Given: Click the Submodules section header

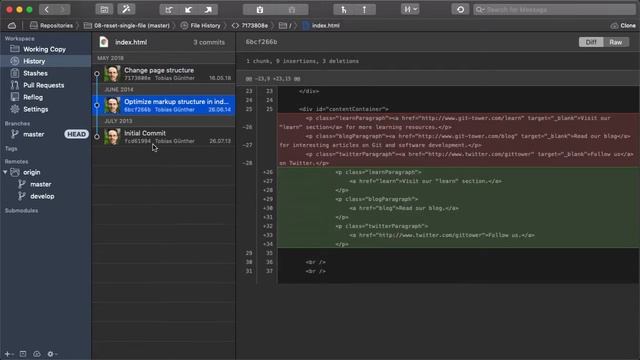Looking at the screenshot, I should tap(22, 211).
